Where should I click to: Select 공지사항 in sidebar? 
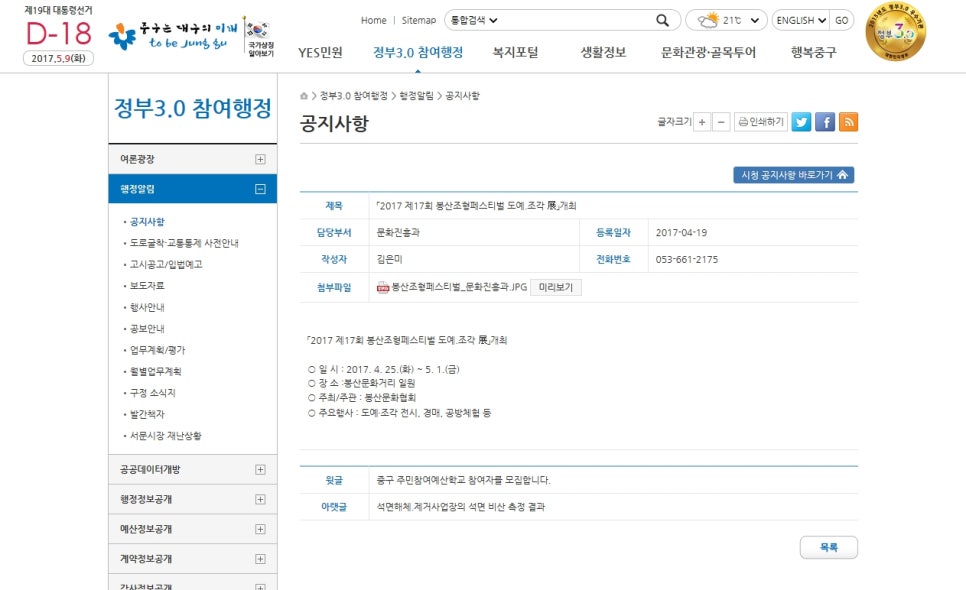pyautogui.click(x=147, y=222)
